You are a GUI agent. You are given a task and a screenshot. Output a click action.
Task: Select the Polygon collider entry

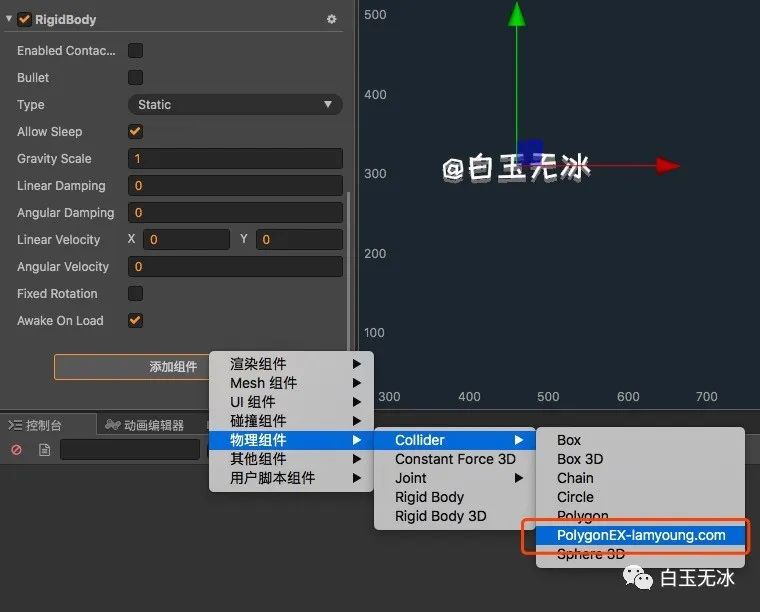coord(640,516)
